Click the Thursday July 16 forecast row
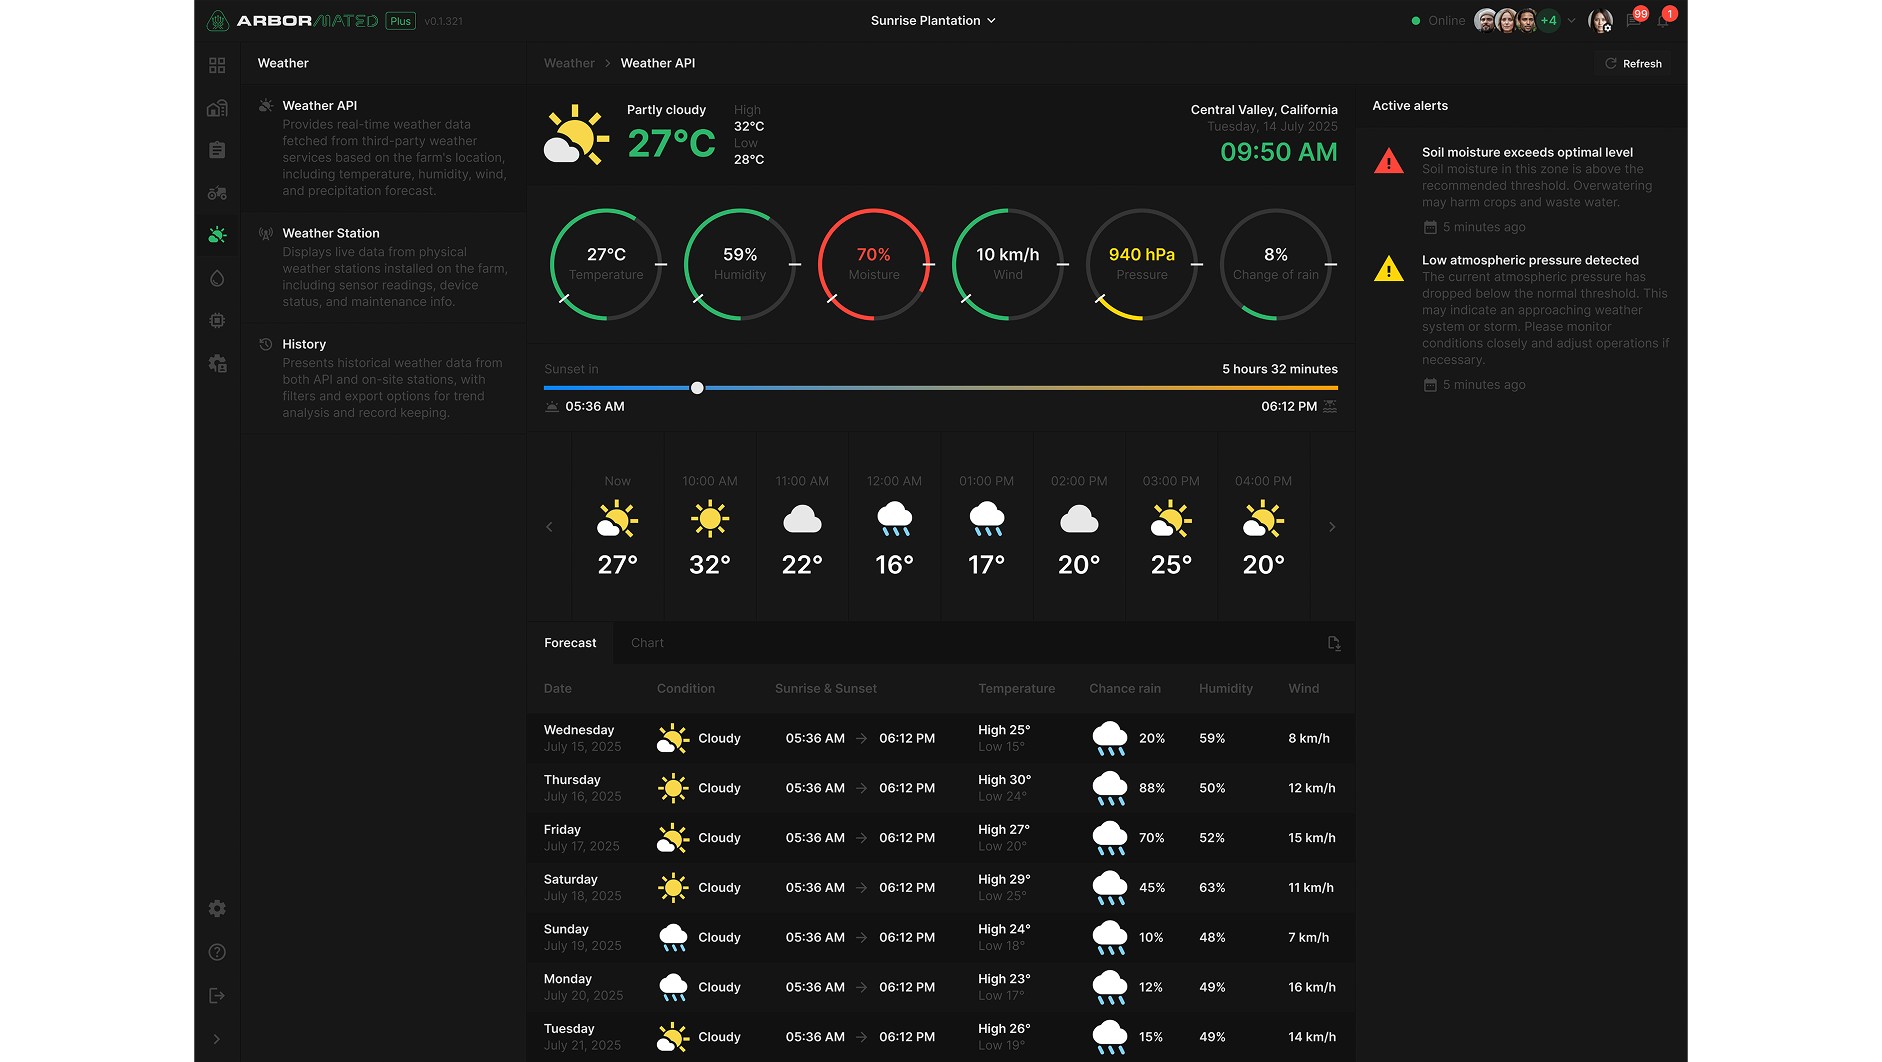 coord(940,788)
